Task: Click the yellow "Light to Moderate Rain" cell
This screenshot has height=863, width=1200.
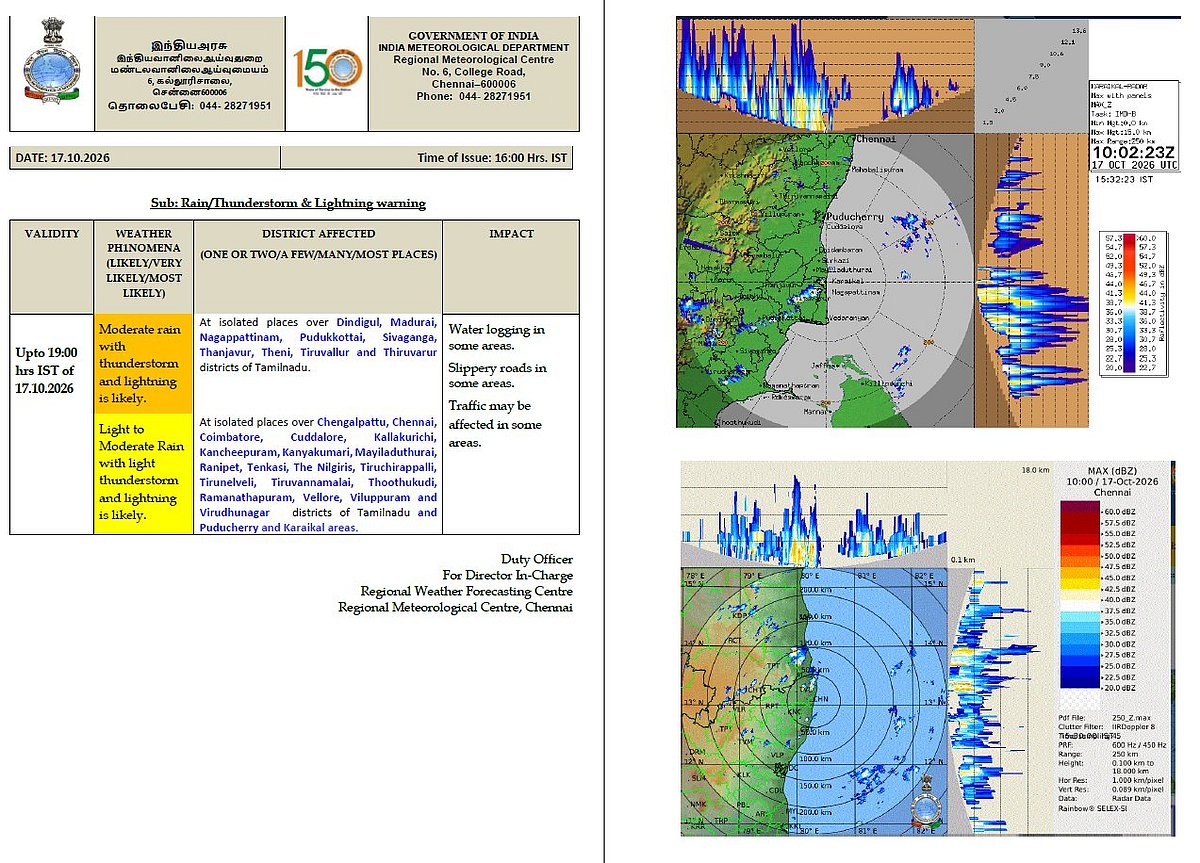Action: click(x=142, y=473)
